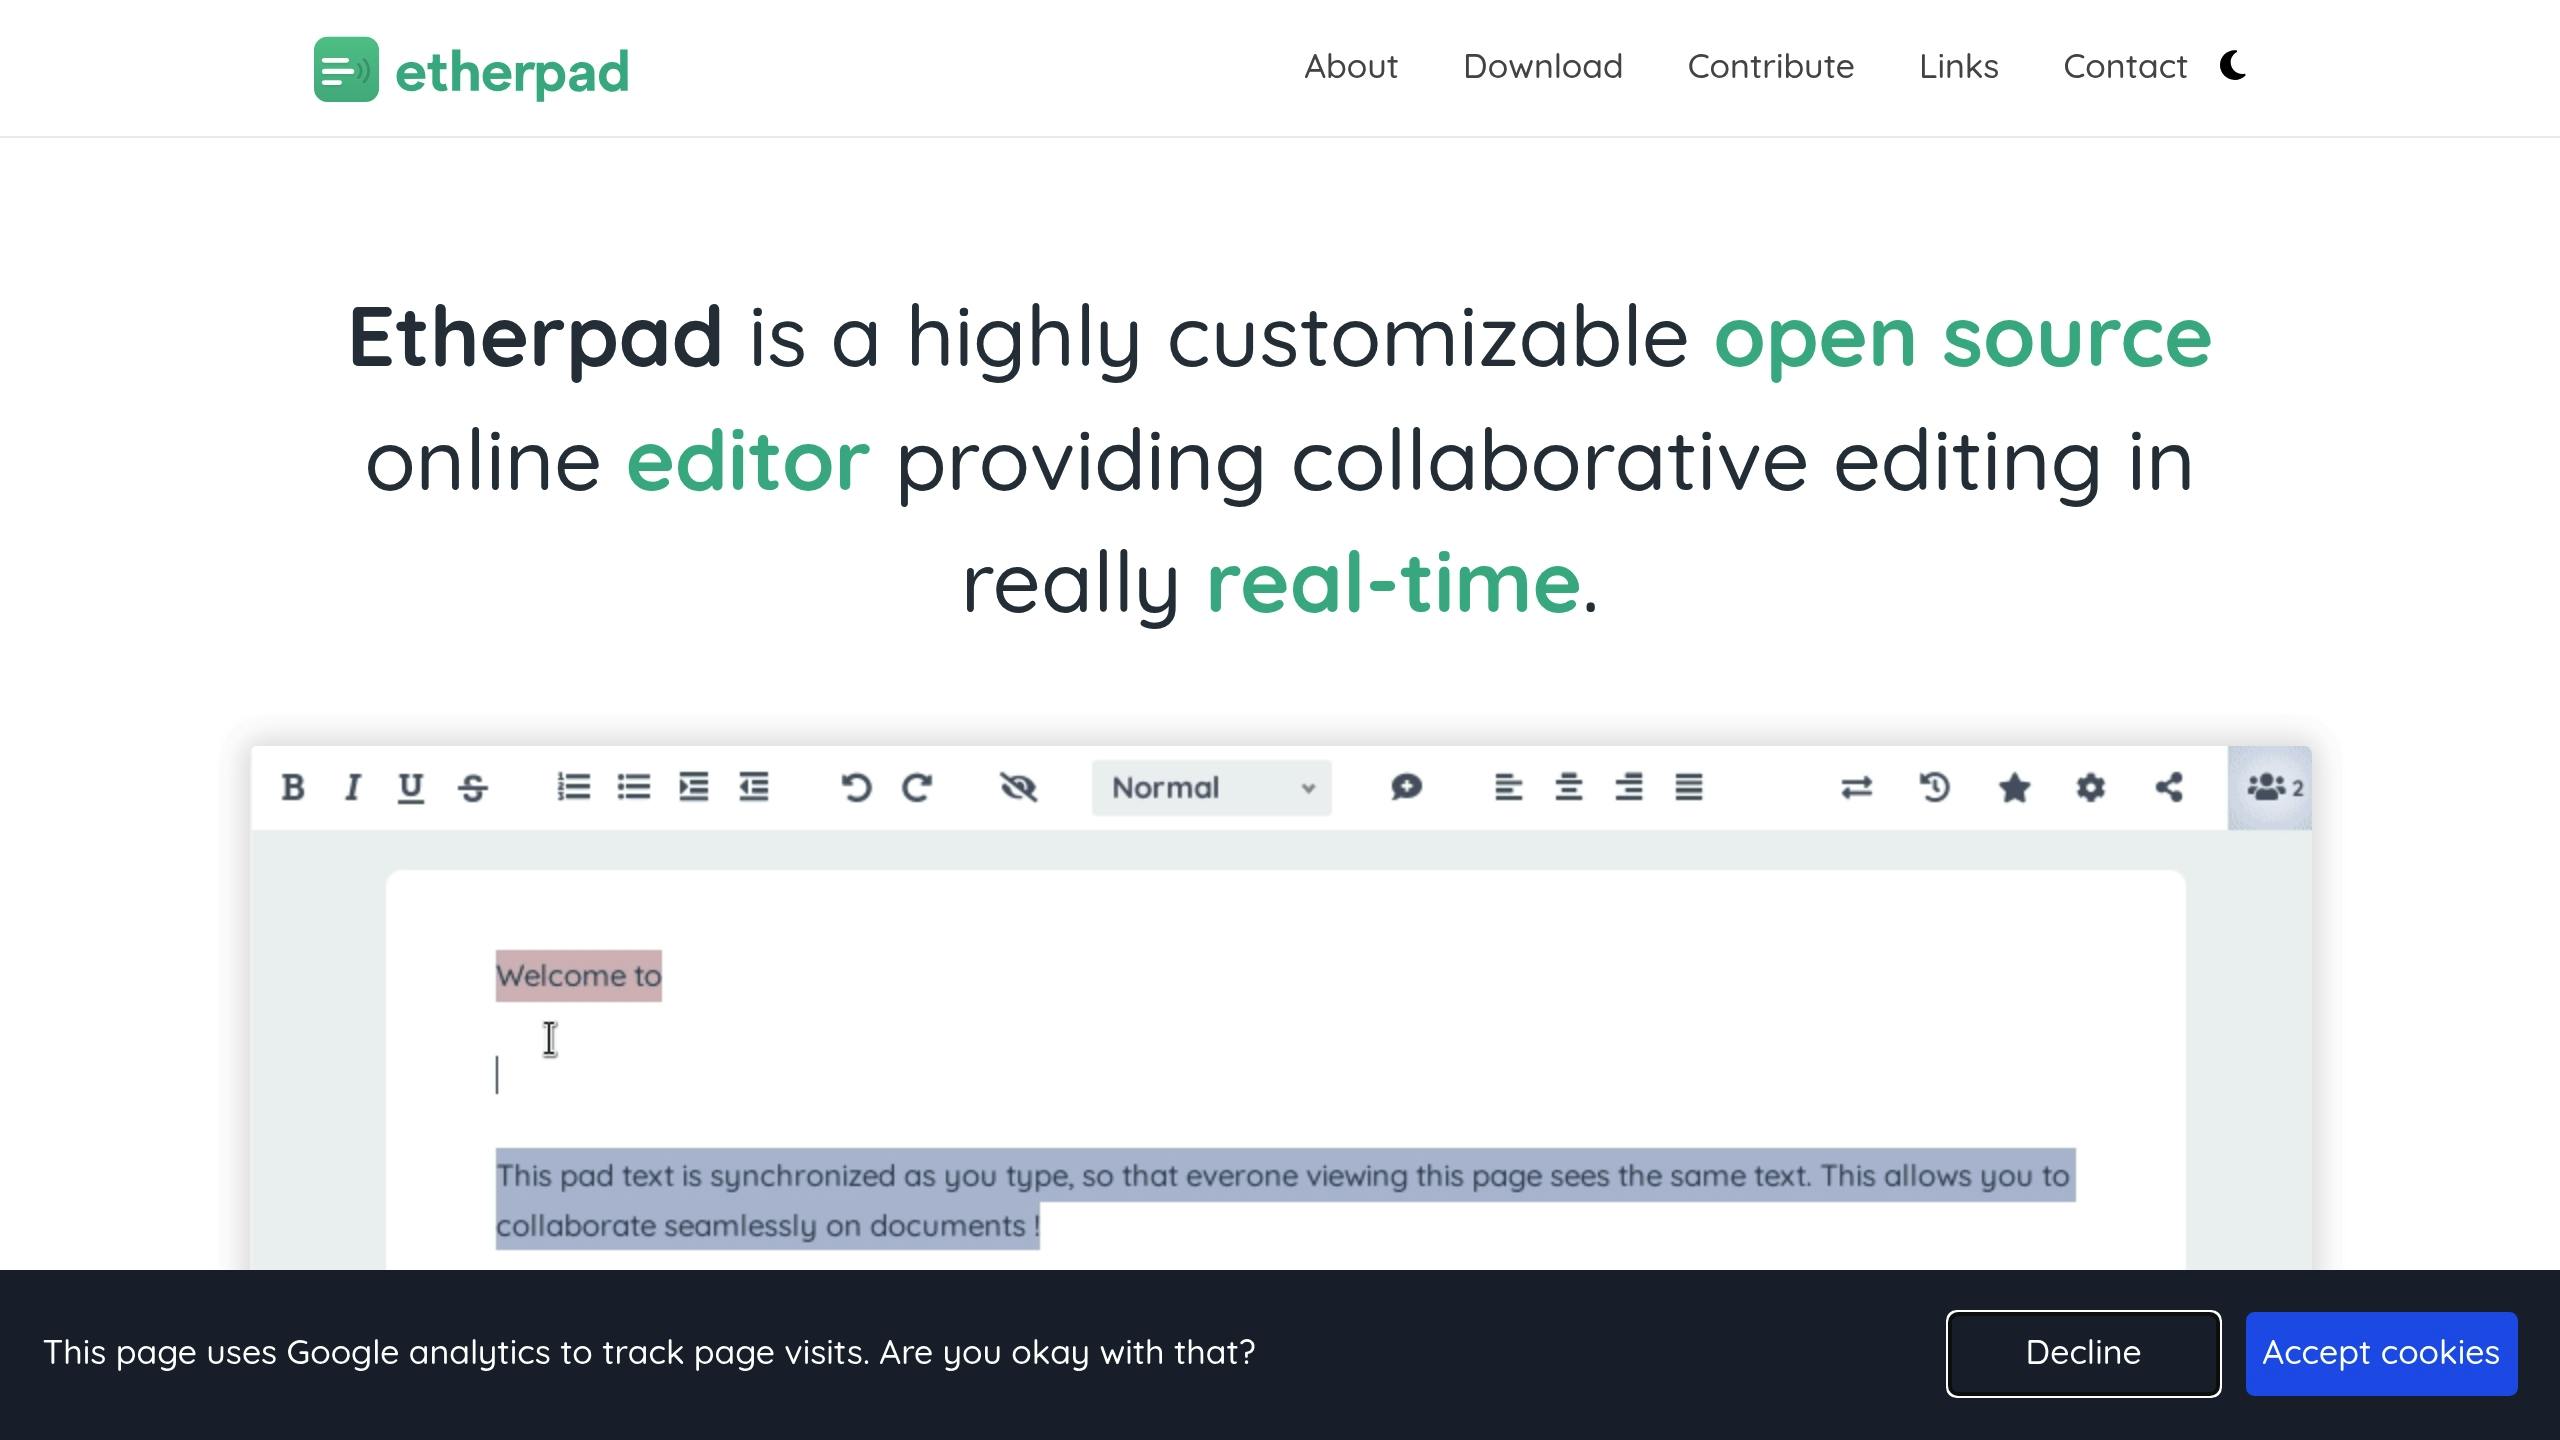The height and width of the screenshot is (1440, 2560).
Task: Click the green 'editor' headline word
Action: pyautogui.click(x=748, y=461)
